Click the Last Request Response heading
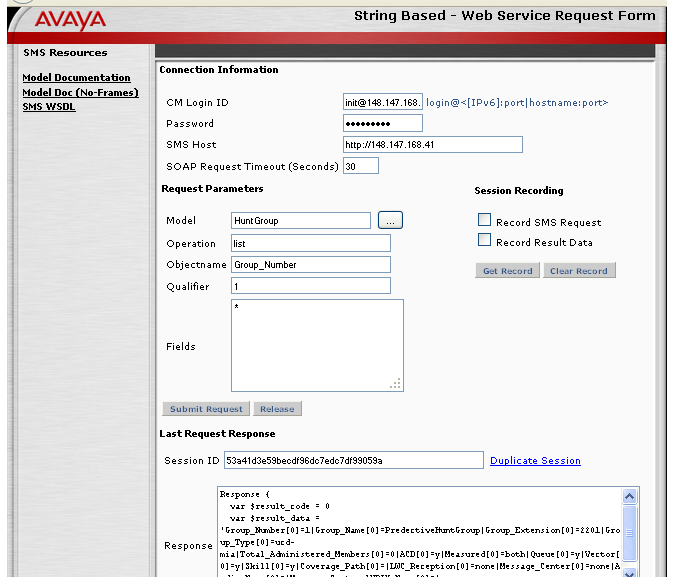This screenshot has height=587, width=686. click(217, 433)
